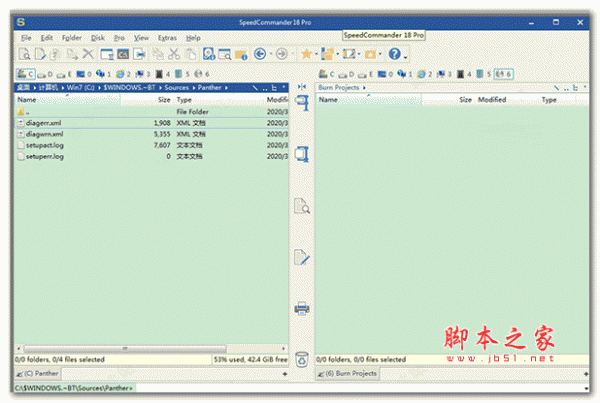This screenshot has width=600, height=403.
Task: Click the Help question mark icon
Action: (395, 54)
